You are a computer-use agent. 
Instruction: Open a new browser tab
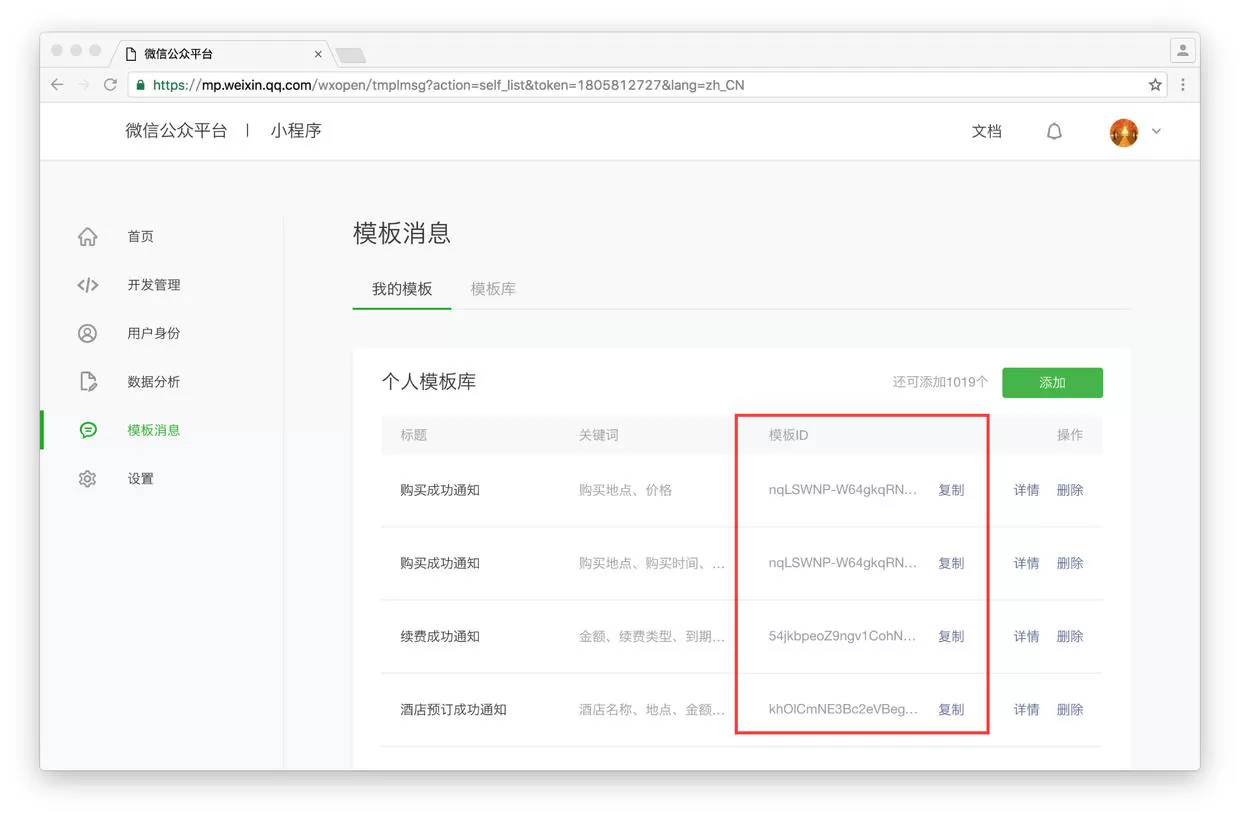tap(350, 54)
